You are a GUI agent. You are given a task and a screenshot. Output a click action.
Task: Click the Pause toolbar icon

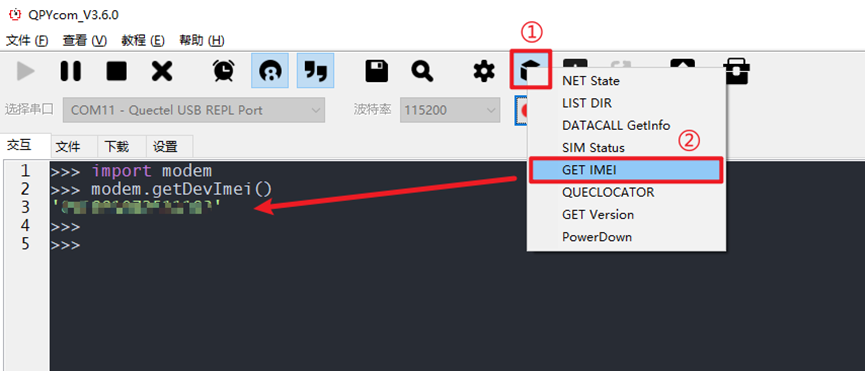pos(71,71)
